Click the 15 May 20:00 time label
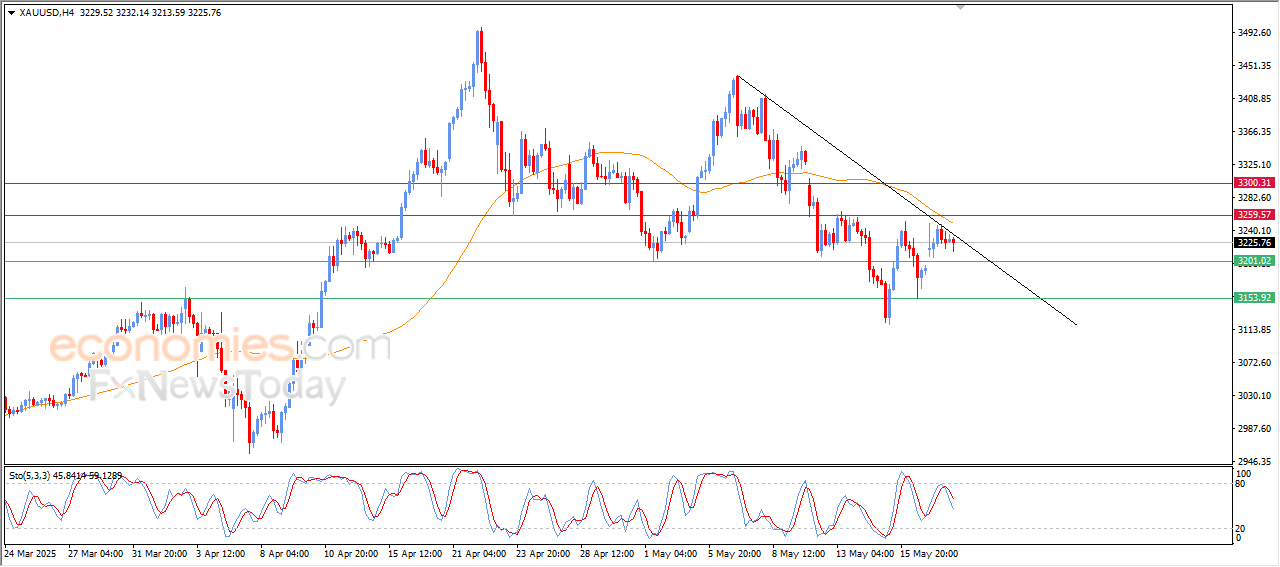Screen dimensions: 1280x567 click(x=929, y=552)
